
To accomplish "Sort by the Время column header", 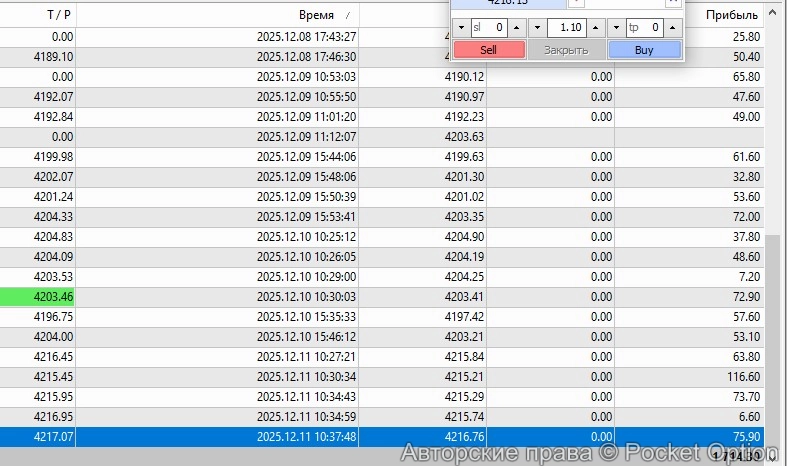I will pos(317,15).
